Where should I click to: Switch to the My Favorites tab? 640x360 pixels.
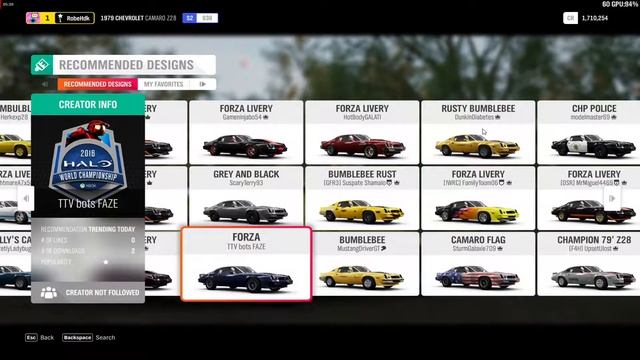pos(163,84)
